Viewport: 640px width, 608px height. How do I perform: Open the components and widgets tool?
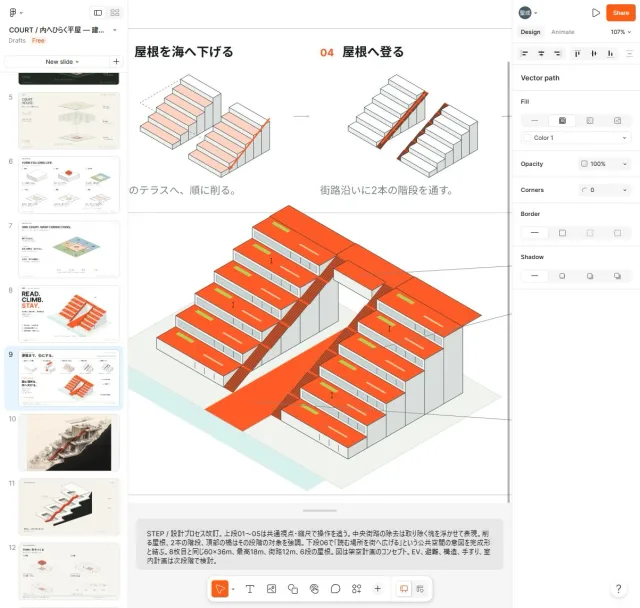(x=356, y=589)
